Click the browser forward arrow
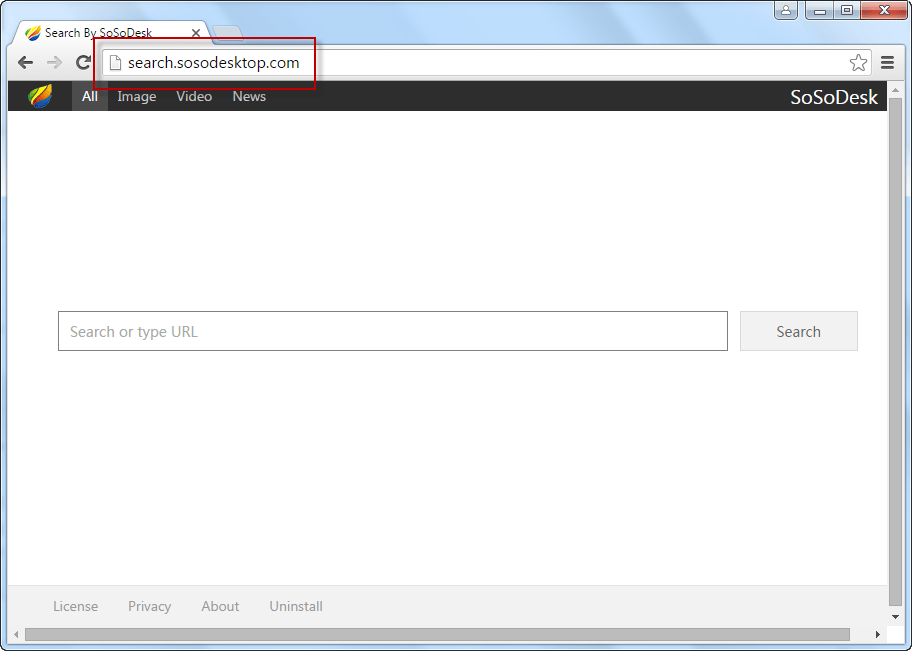 pyautogui.click(x=54, y=62)
